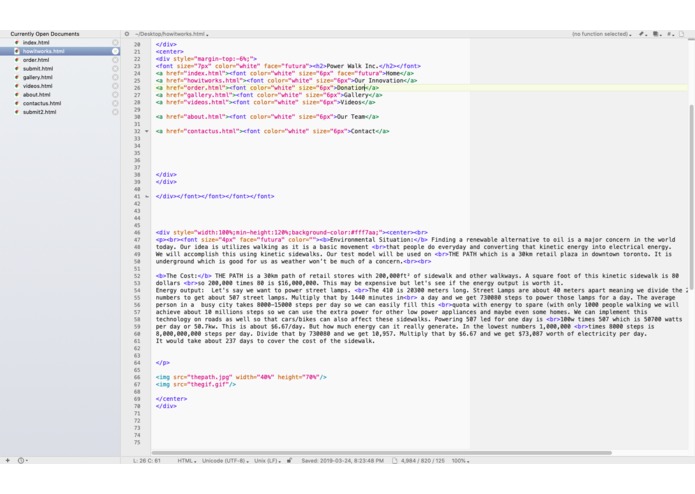The width and height of the screenshot is (695, 494).
Task: Click the L: 26 C: 61 cursor position
Action: [147, 460]
